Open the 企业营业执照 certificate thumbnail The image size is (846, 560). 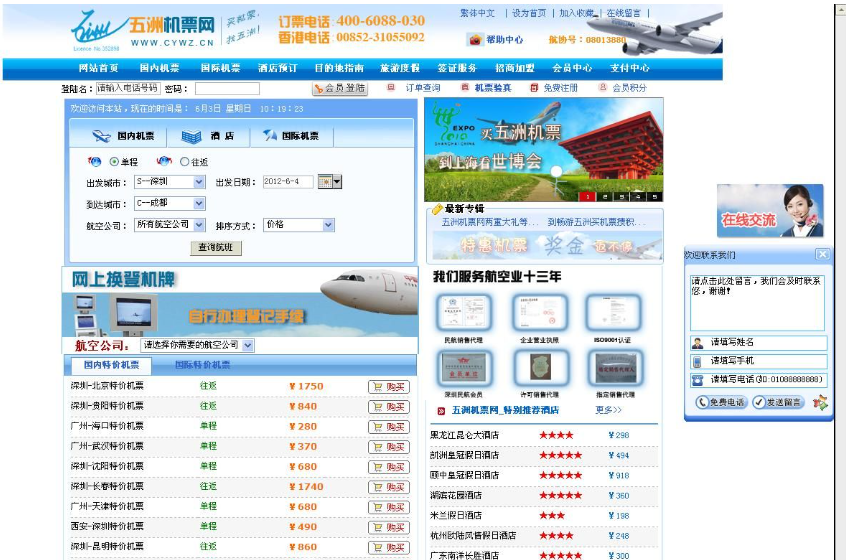pos(540,312)
